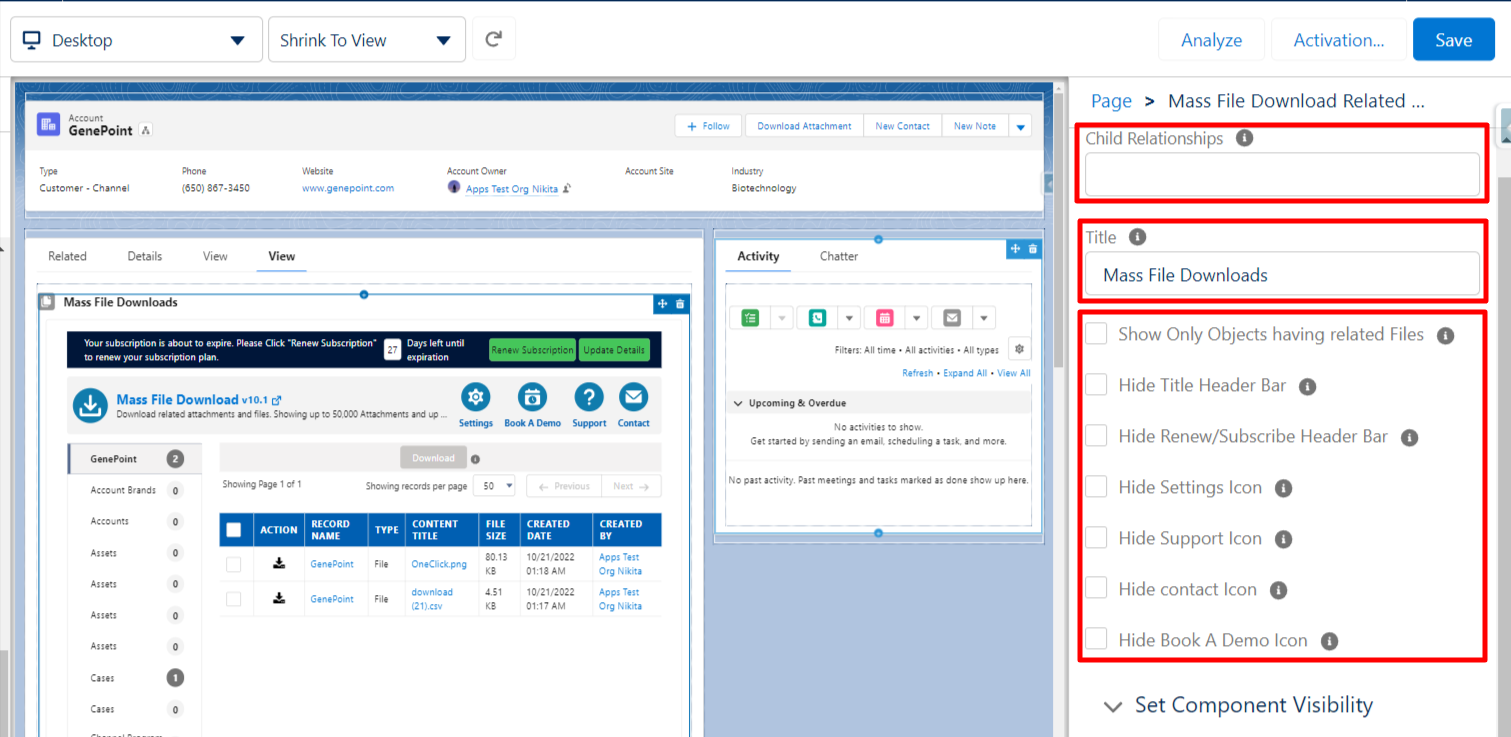Screen dimensions: 1511x737
Task: Toggle the Hide Settings Icon checkbox
Action: pos(1097,487)
